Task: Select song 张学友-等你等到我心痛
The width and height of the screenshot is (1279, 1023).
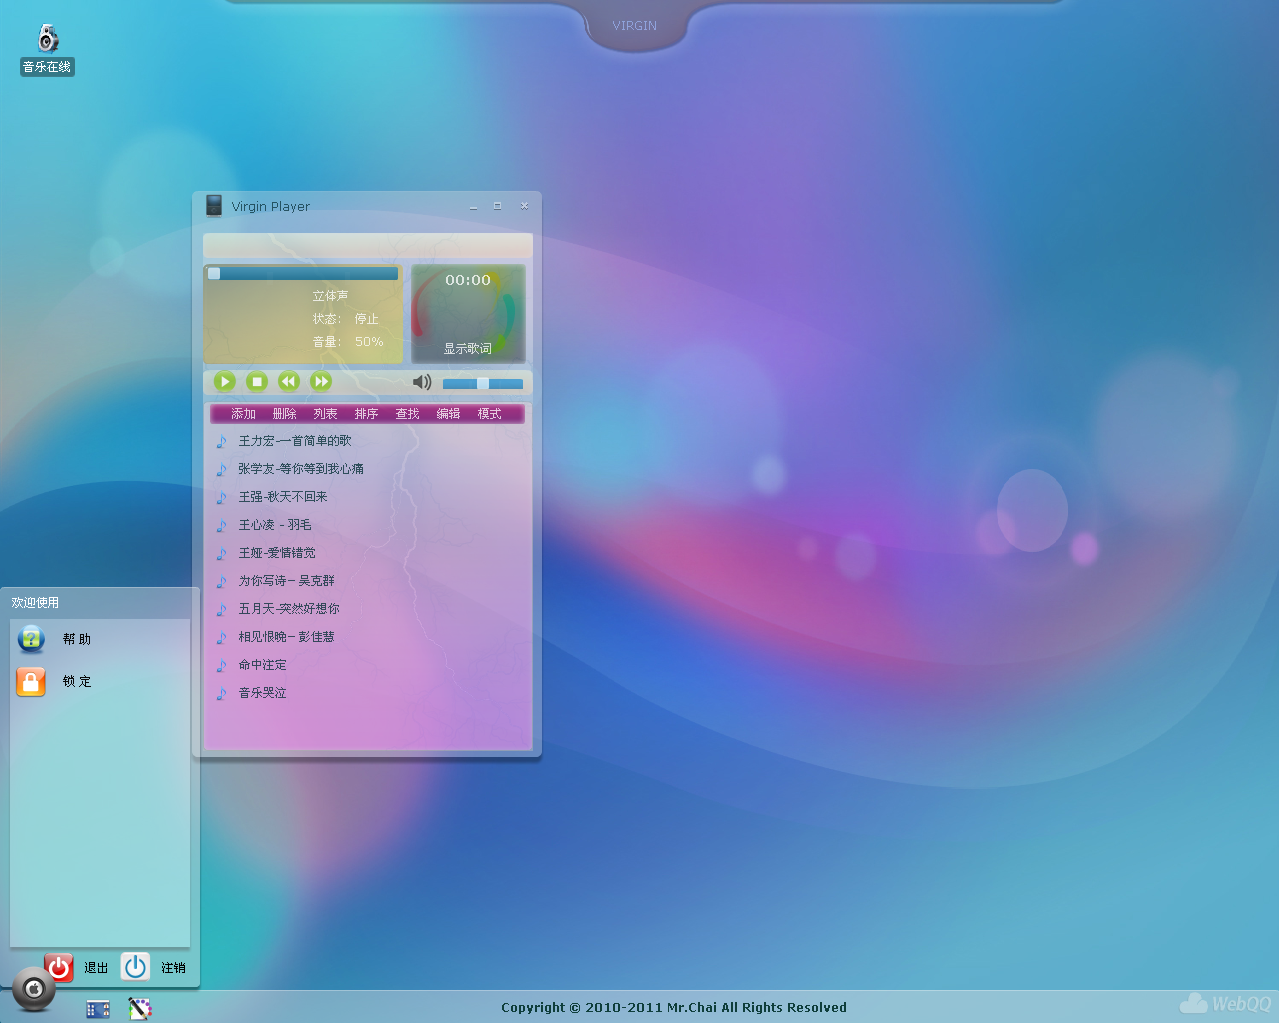Action: coord(301,469)
